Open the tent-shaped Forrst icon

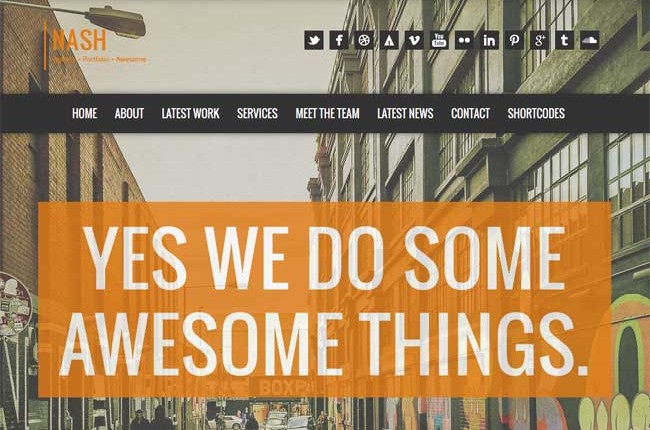(389, 40)
